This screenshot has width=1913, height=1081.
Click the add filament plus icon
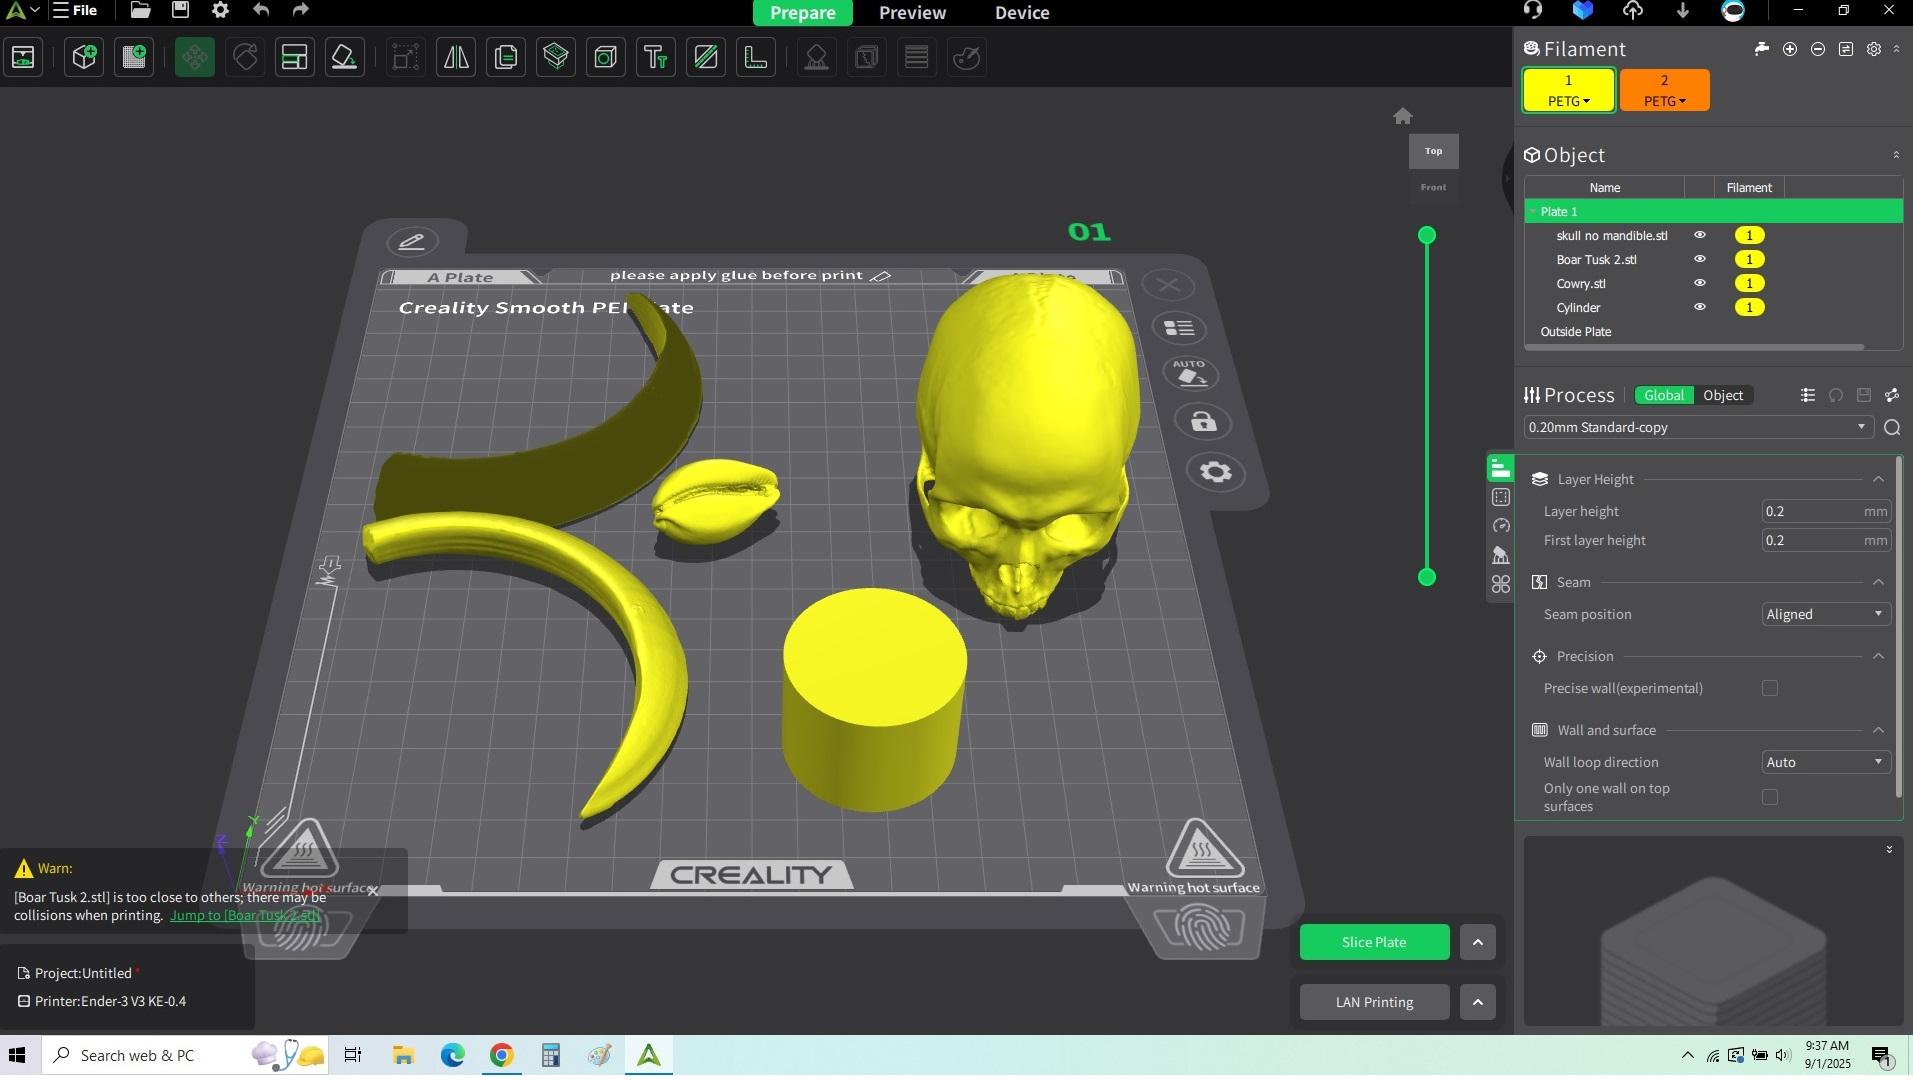point(1790,49)
